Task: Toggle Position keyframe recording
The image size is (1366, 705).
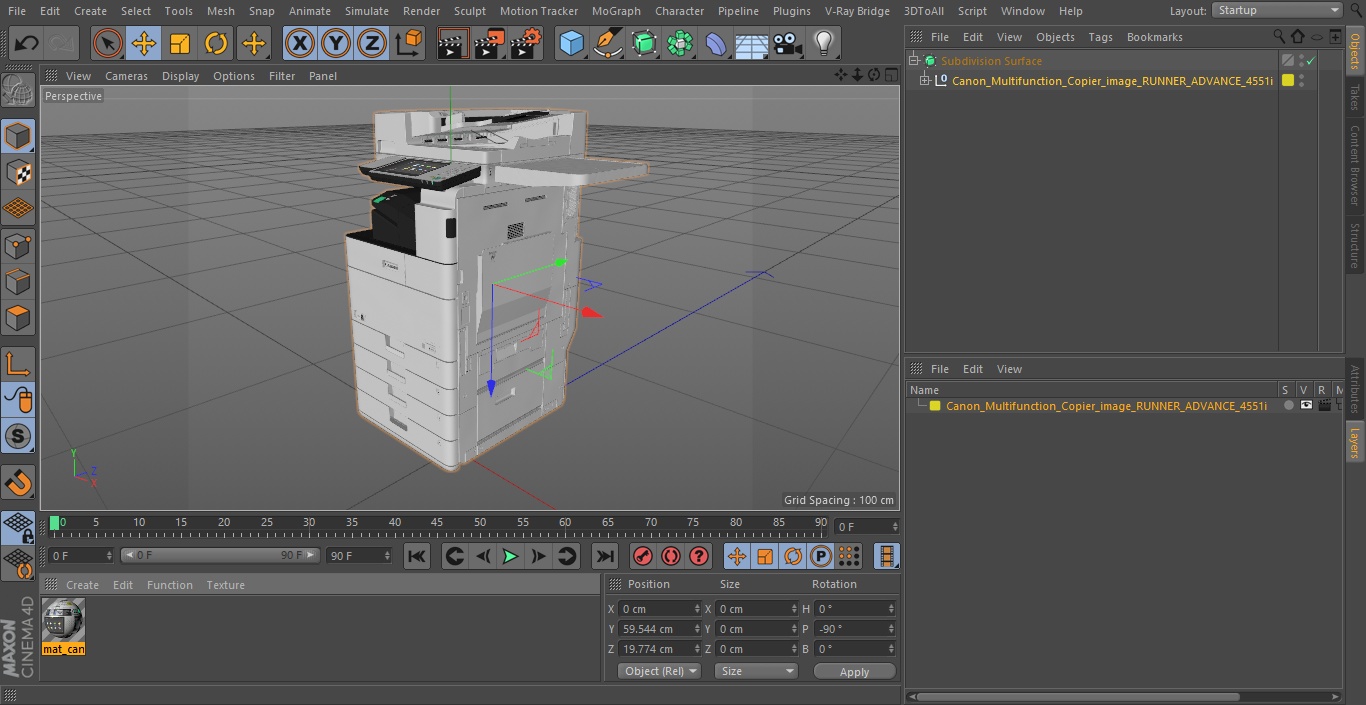Action: pos(737,556)
